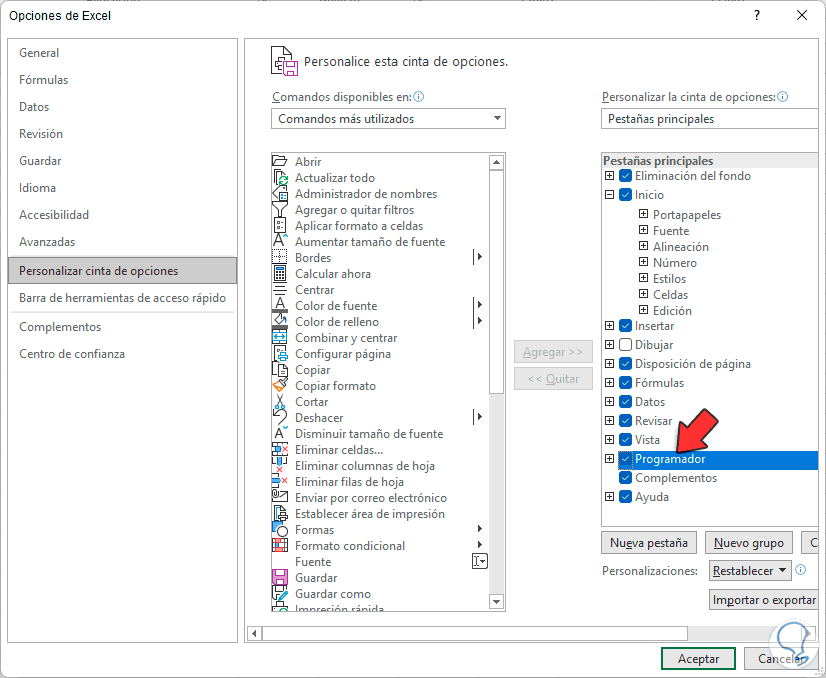Click the commands list scroll-up arrow
826x678 pixels.
pyautogui.click(x=496, y=163)
